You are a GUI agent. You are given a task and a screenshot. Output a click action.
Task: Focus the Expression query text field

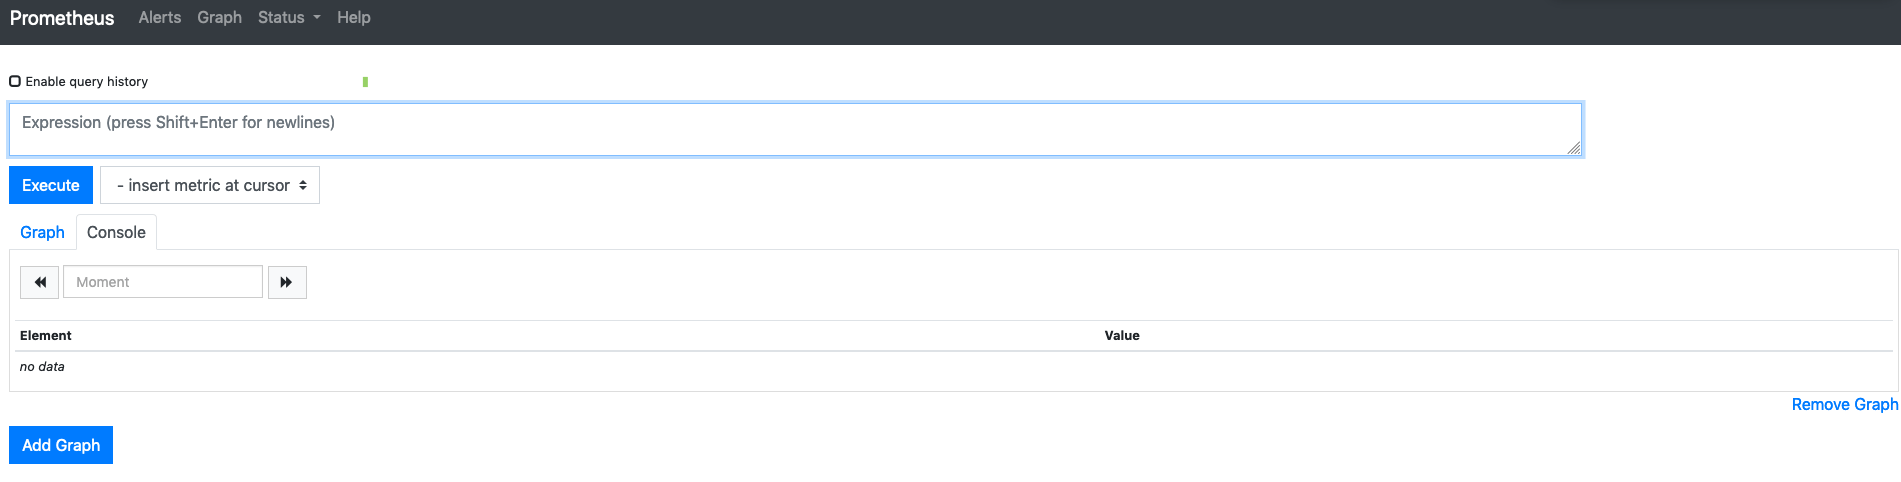point(795,129)
